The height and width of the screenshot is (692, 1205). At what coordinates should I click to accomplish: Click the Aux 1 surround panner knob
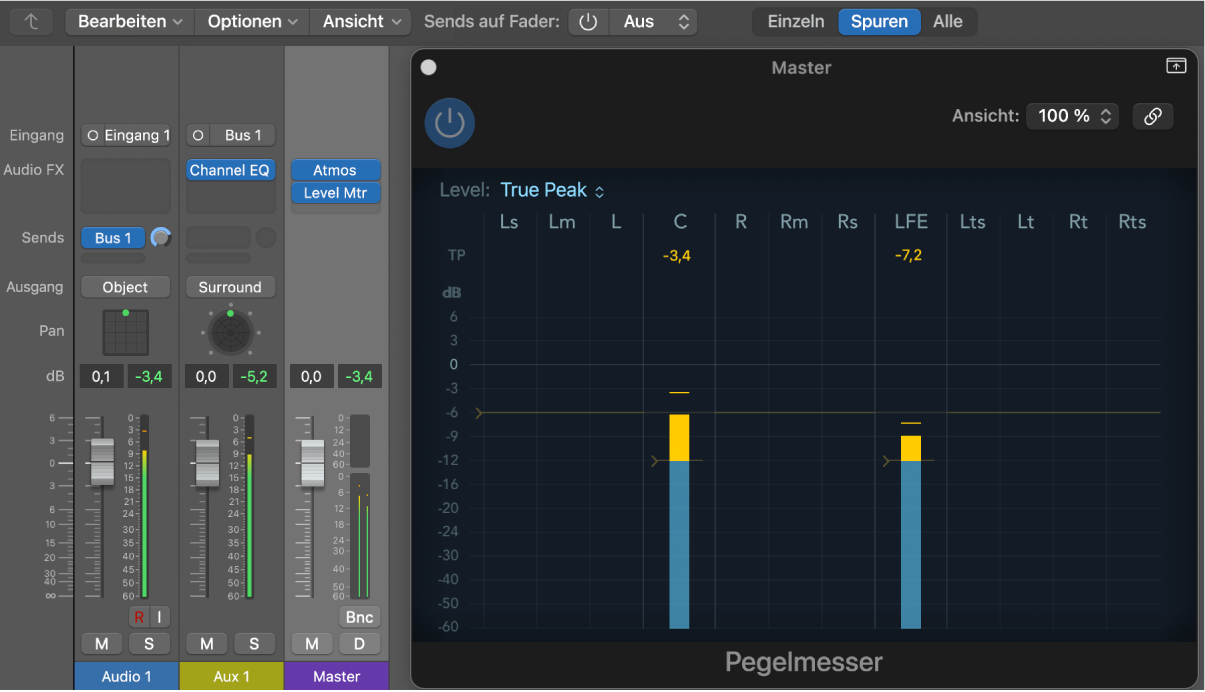coord(230,332)
